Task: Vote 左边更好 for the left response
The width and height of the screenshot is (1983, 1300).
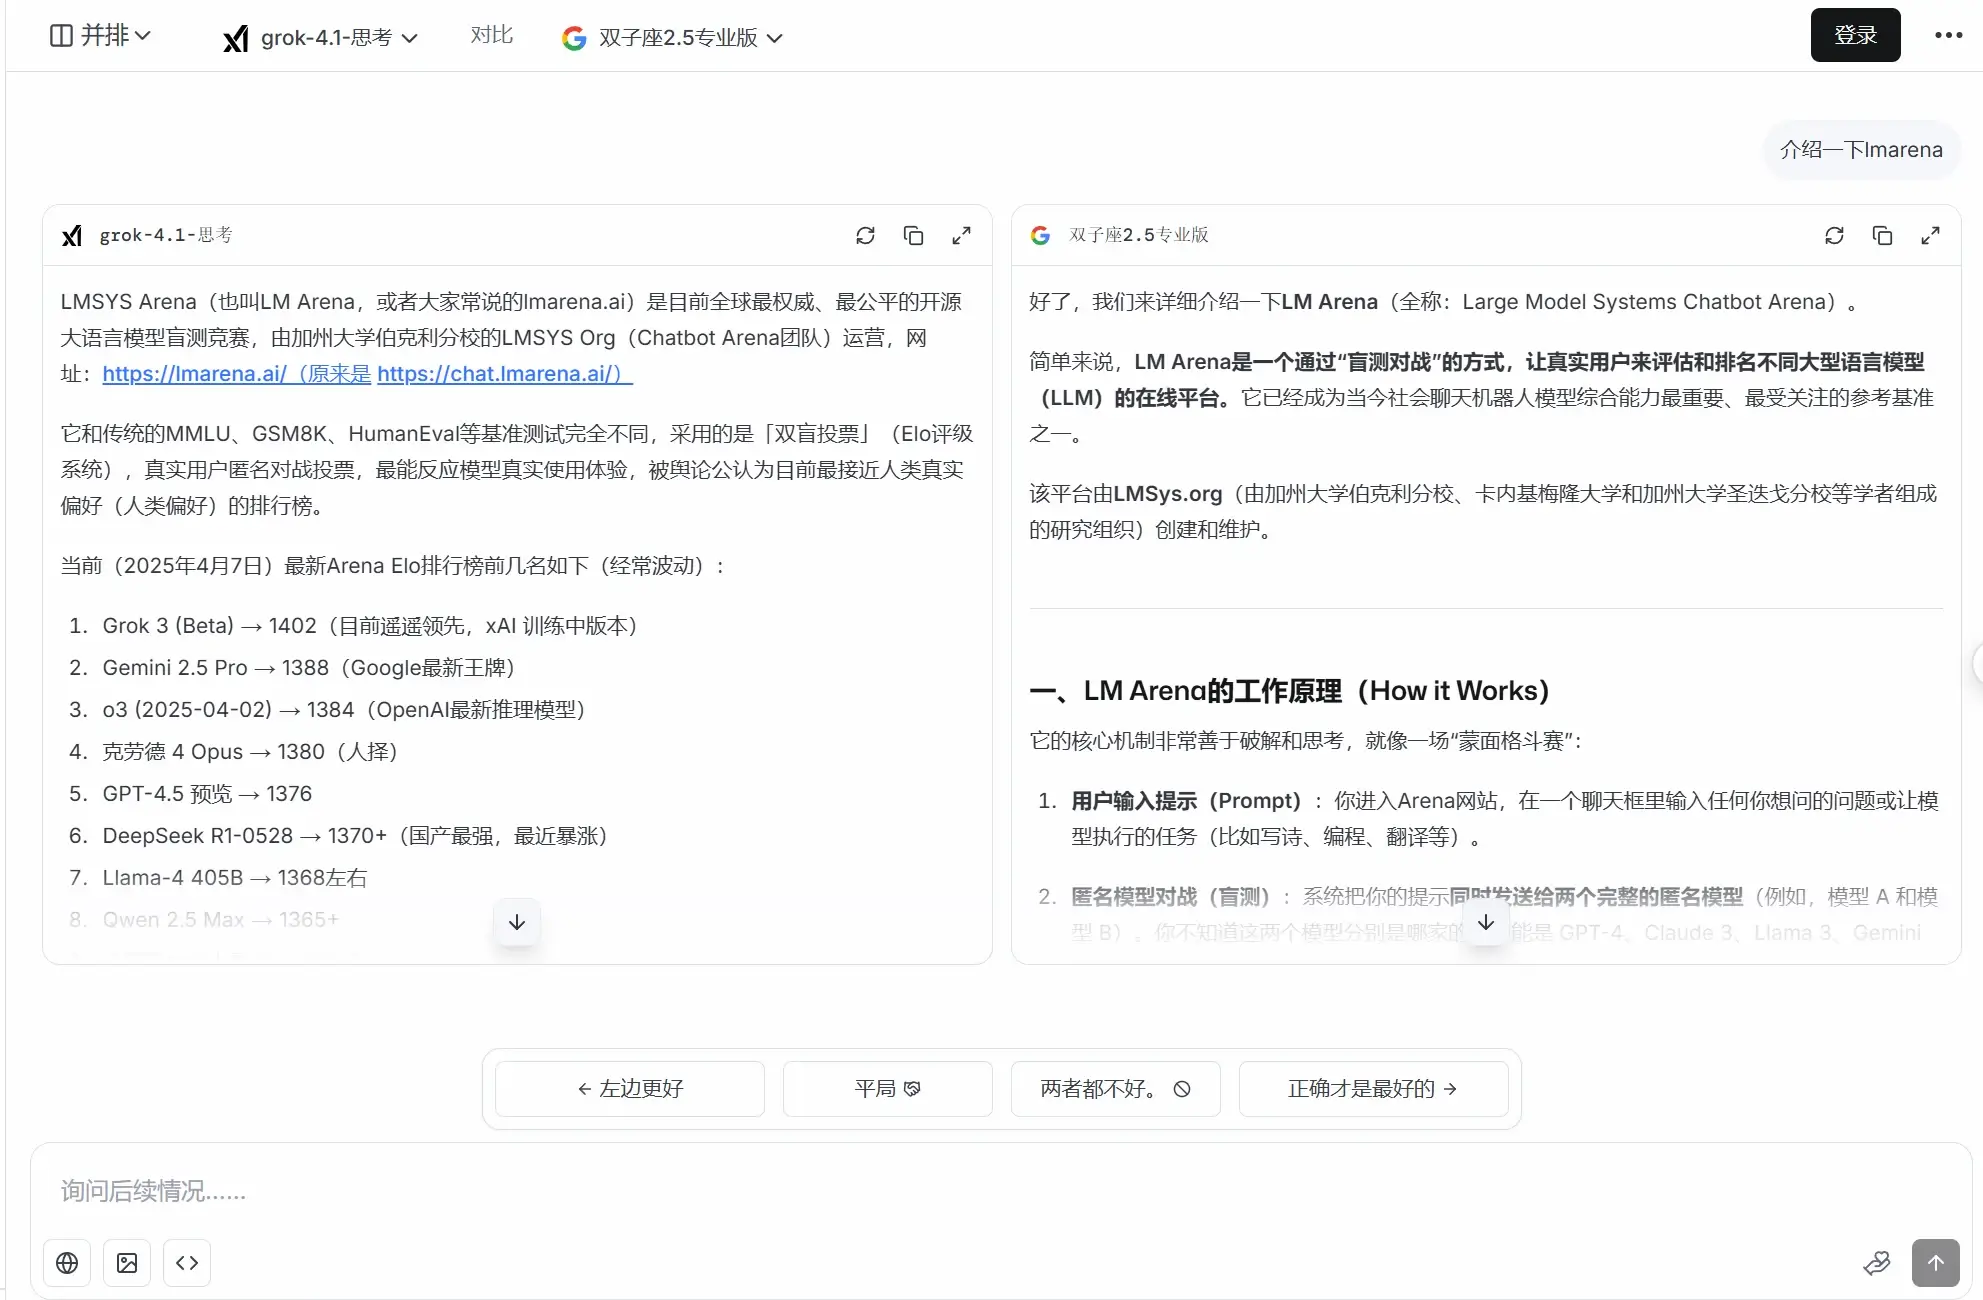Action: coord(630,1088)
